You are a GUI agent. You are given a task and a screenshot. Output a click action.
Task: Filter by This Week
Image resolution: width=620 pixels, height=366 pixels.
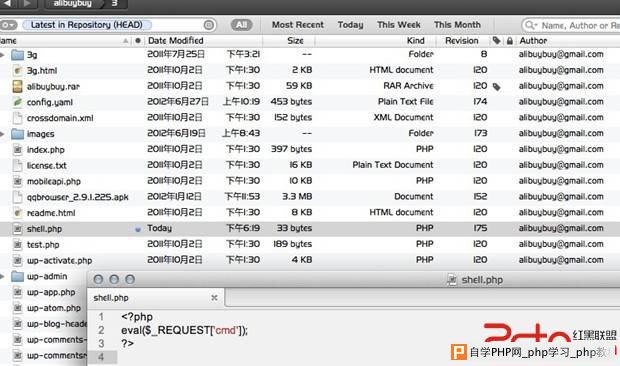(x=399, y=25)
